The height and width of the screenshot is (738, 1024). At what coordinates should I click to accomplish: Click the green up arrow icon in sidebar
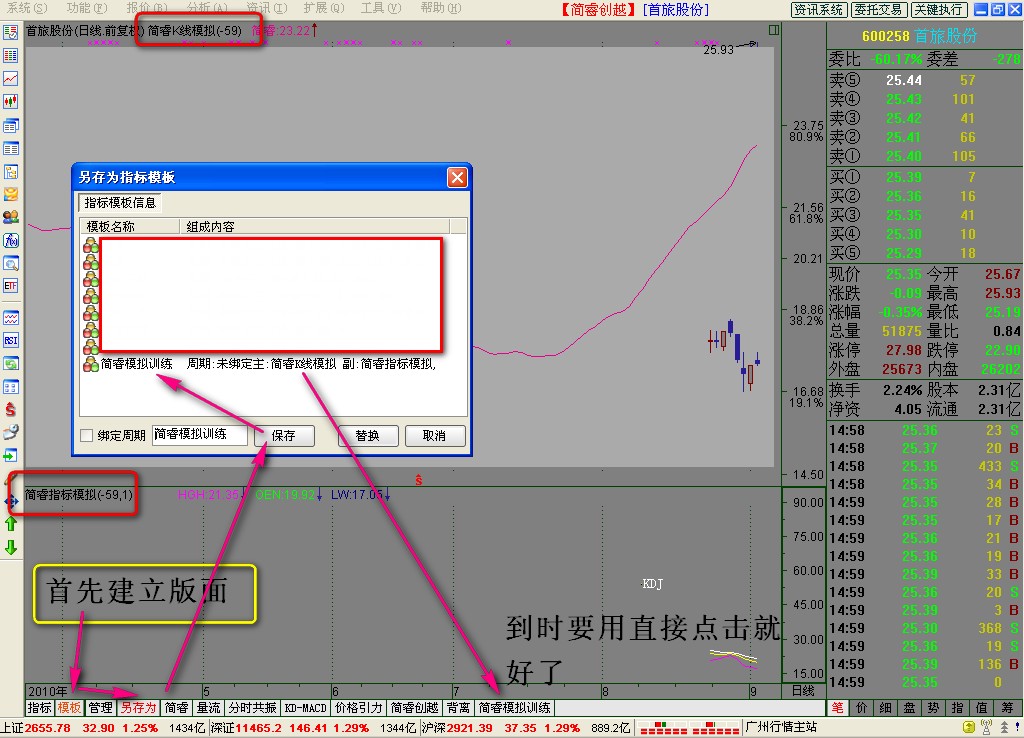[12, 522]
